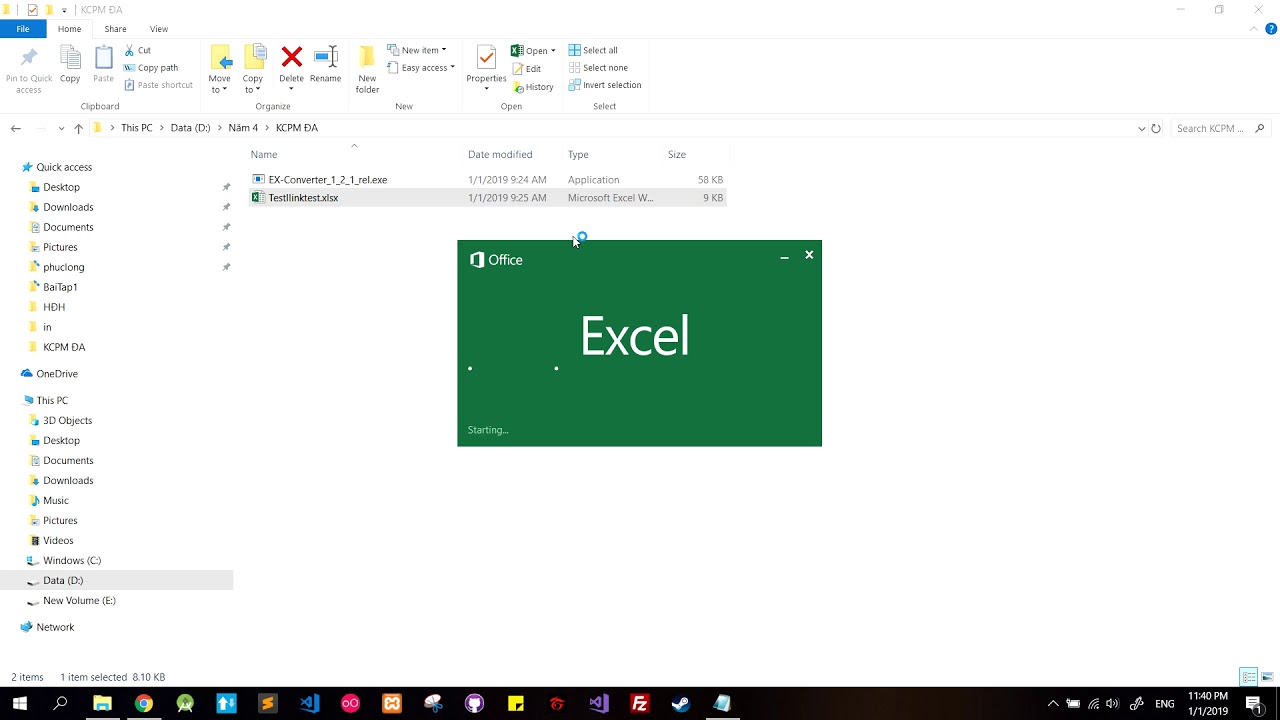Screen dimensions: 1280x720
Task: Go up one folder level arrow
Action: click(78, 128)
